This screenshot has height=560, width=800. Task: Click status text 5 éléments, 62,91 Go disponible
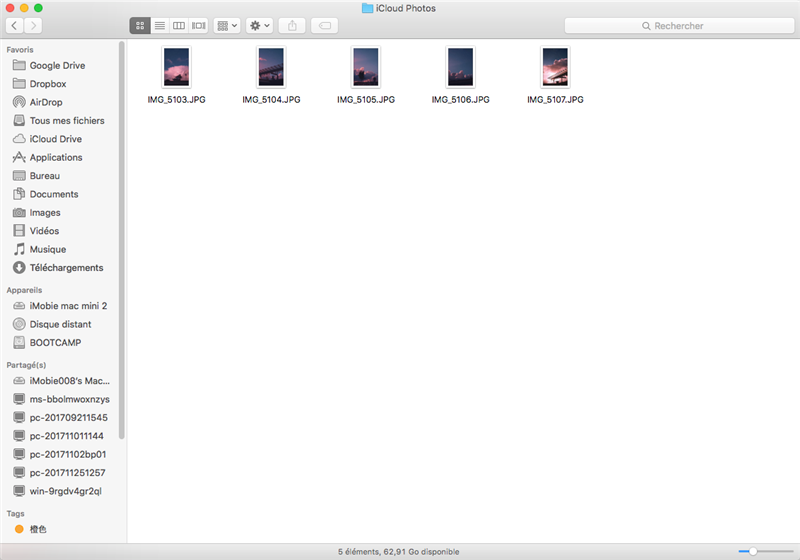pos(398,551)
